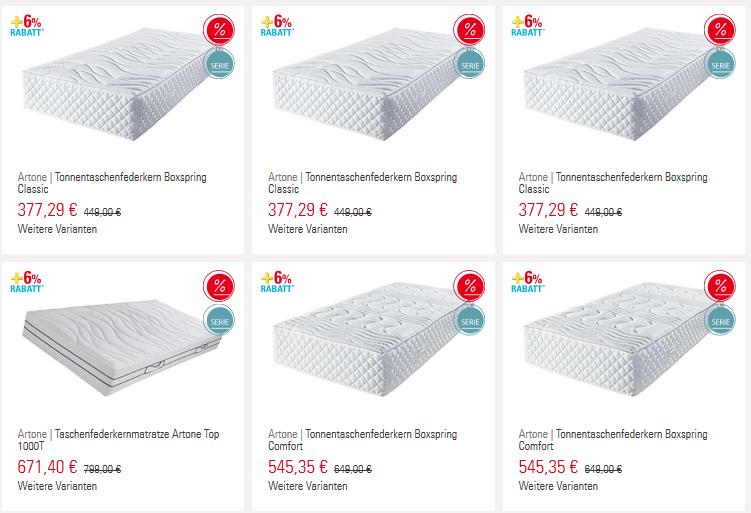751x513 pixels.
Task: Click Weitere Varianten under middle Comfort mattress
Action: click(308, 486)
